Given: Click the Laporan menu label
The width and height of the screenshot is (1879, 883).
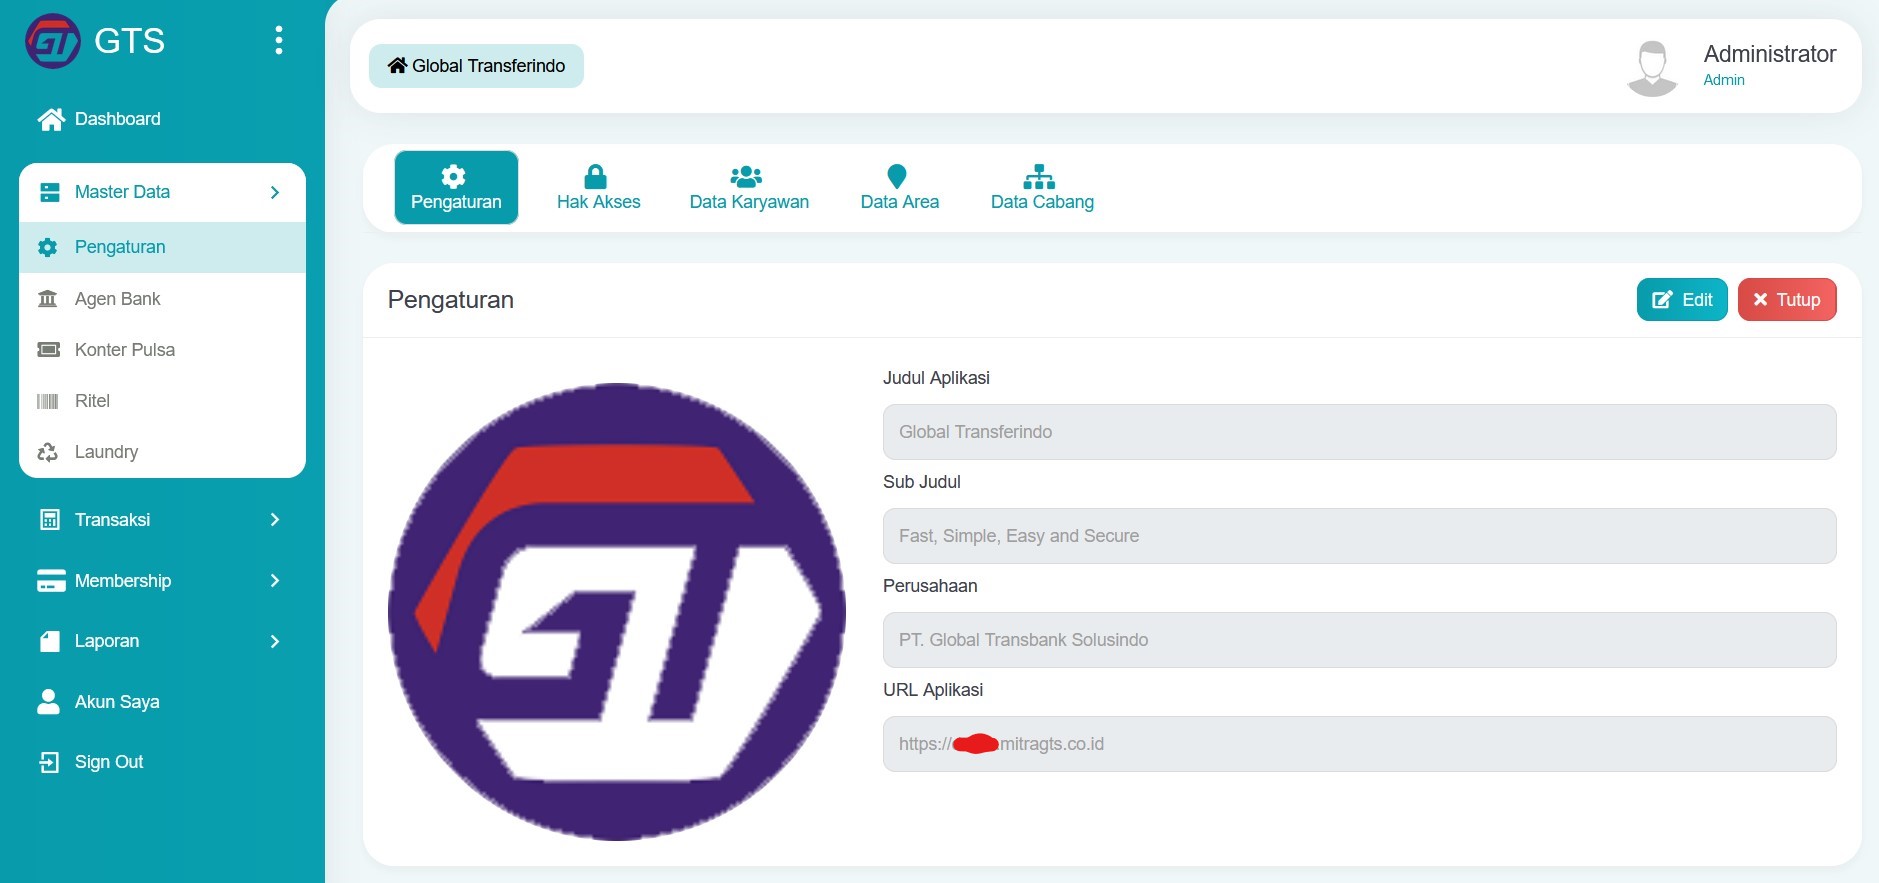Looking at the screenshot, I should 107,641.
